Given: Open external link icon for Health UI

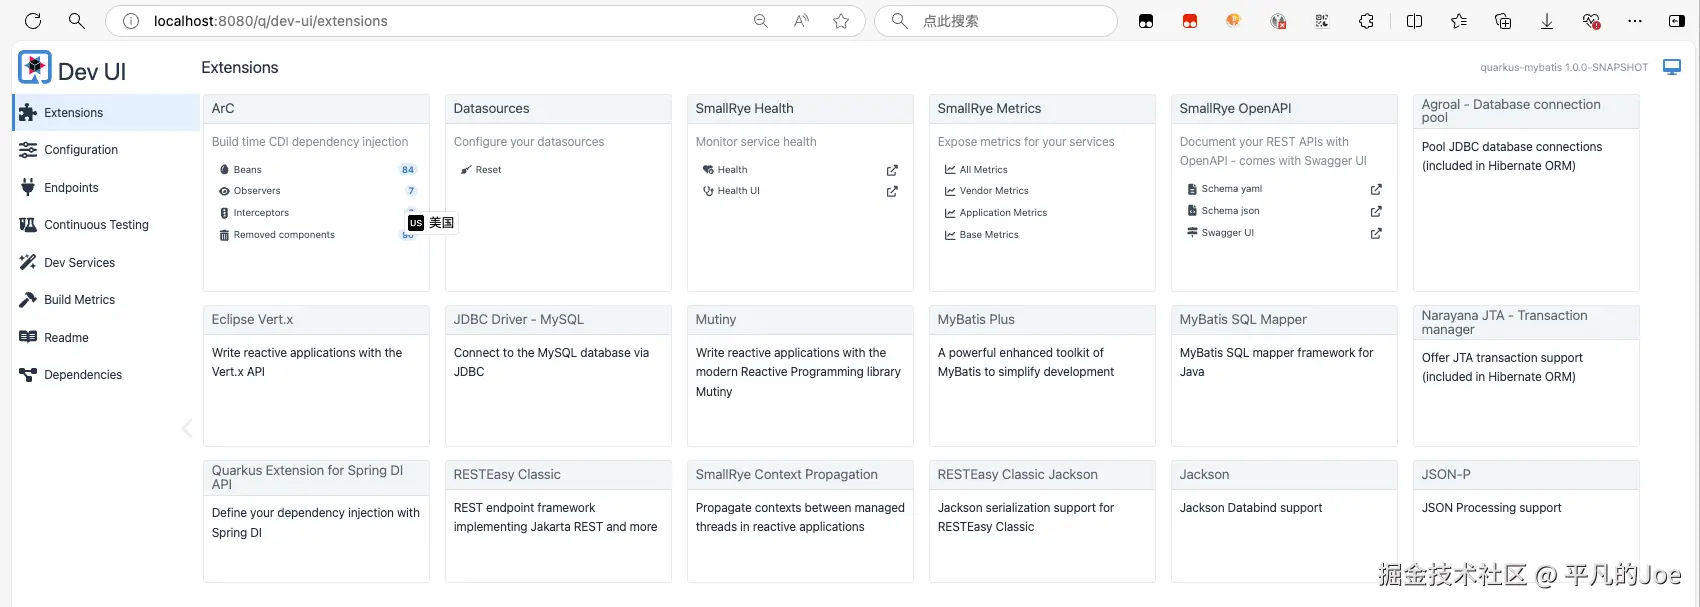Looking at the screenshot, I should pyautogui.click(x=892, y=191).
